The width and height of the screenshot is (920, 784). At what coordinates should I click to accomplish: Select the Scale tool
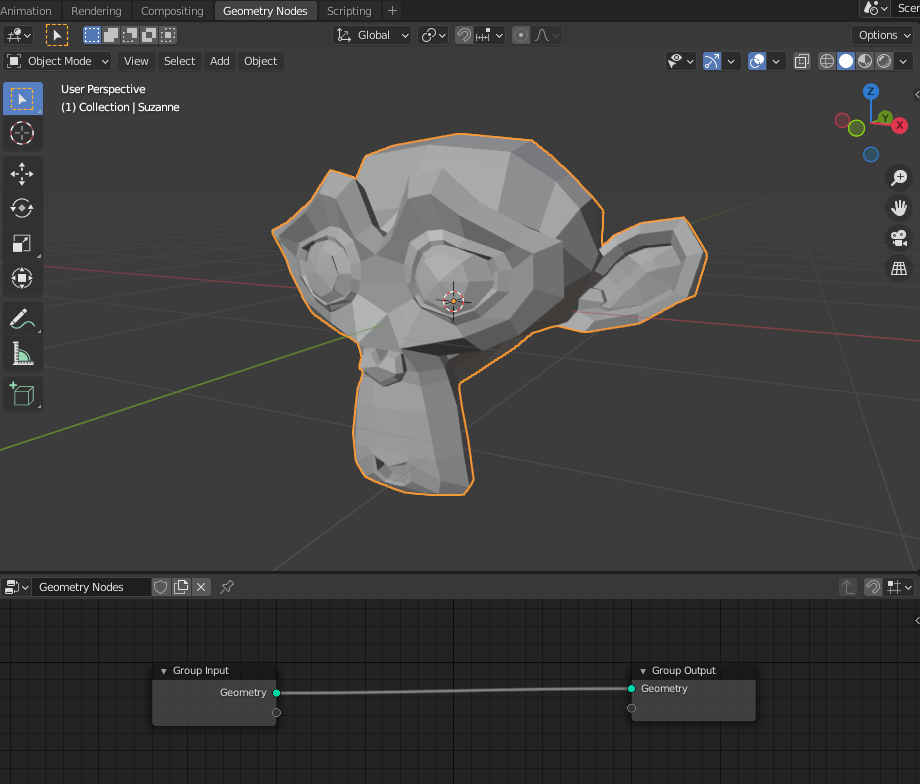pos(22,243)
